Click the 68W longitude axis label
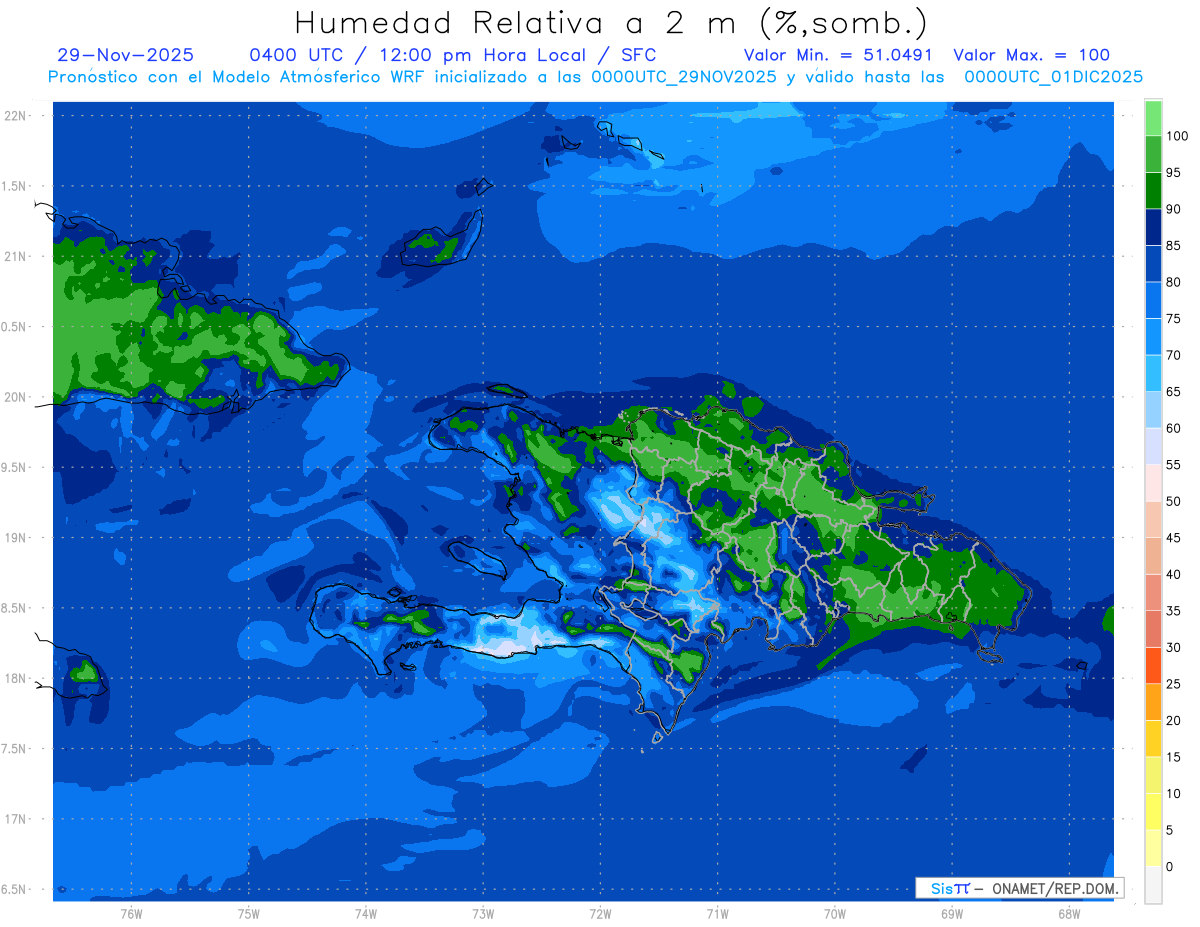1200x927 pixels. [1068, 913]
